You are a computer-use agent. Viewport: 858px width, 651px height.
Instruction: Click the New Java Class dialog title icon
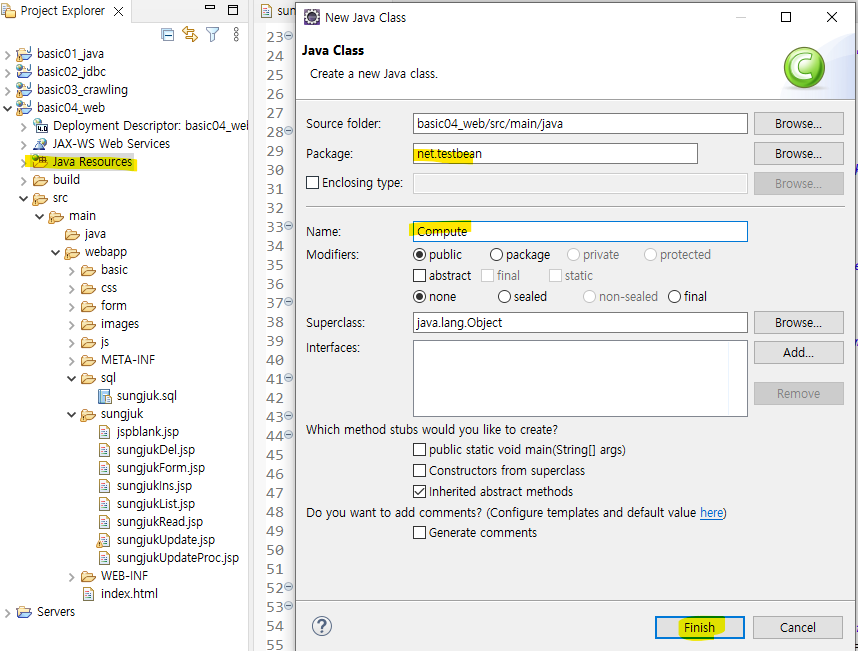tap(312, 18)
